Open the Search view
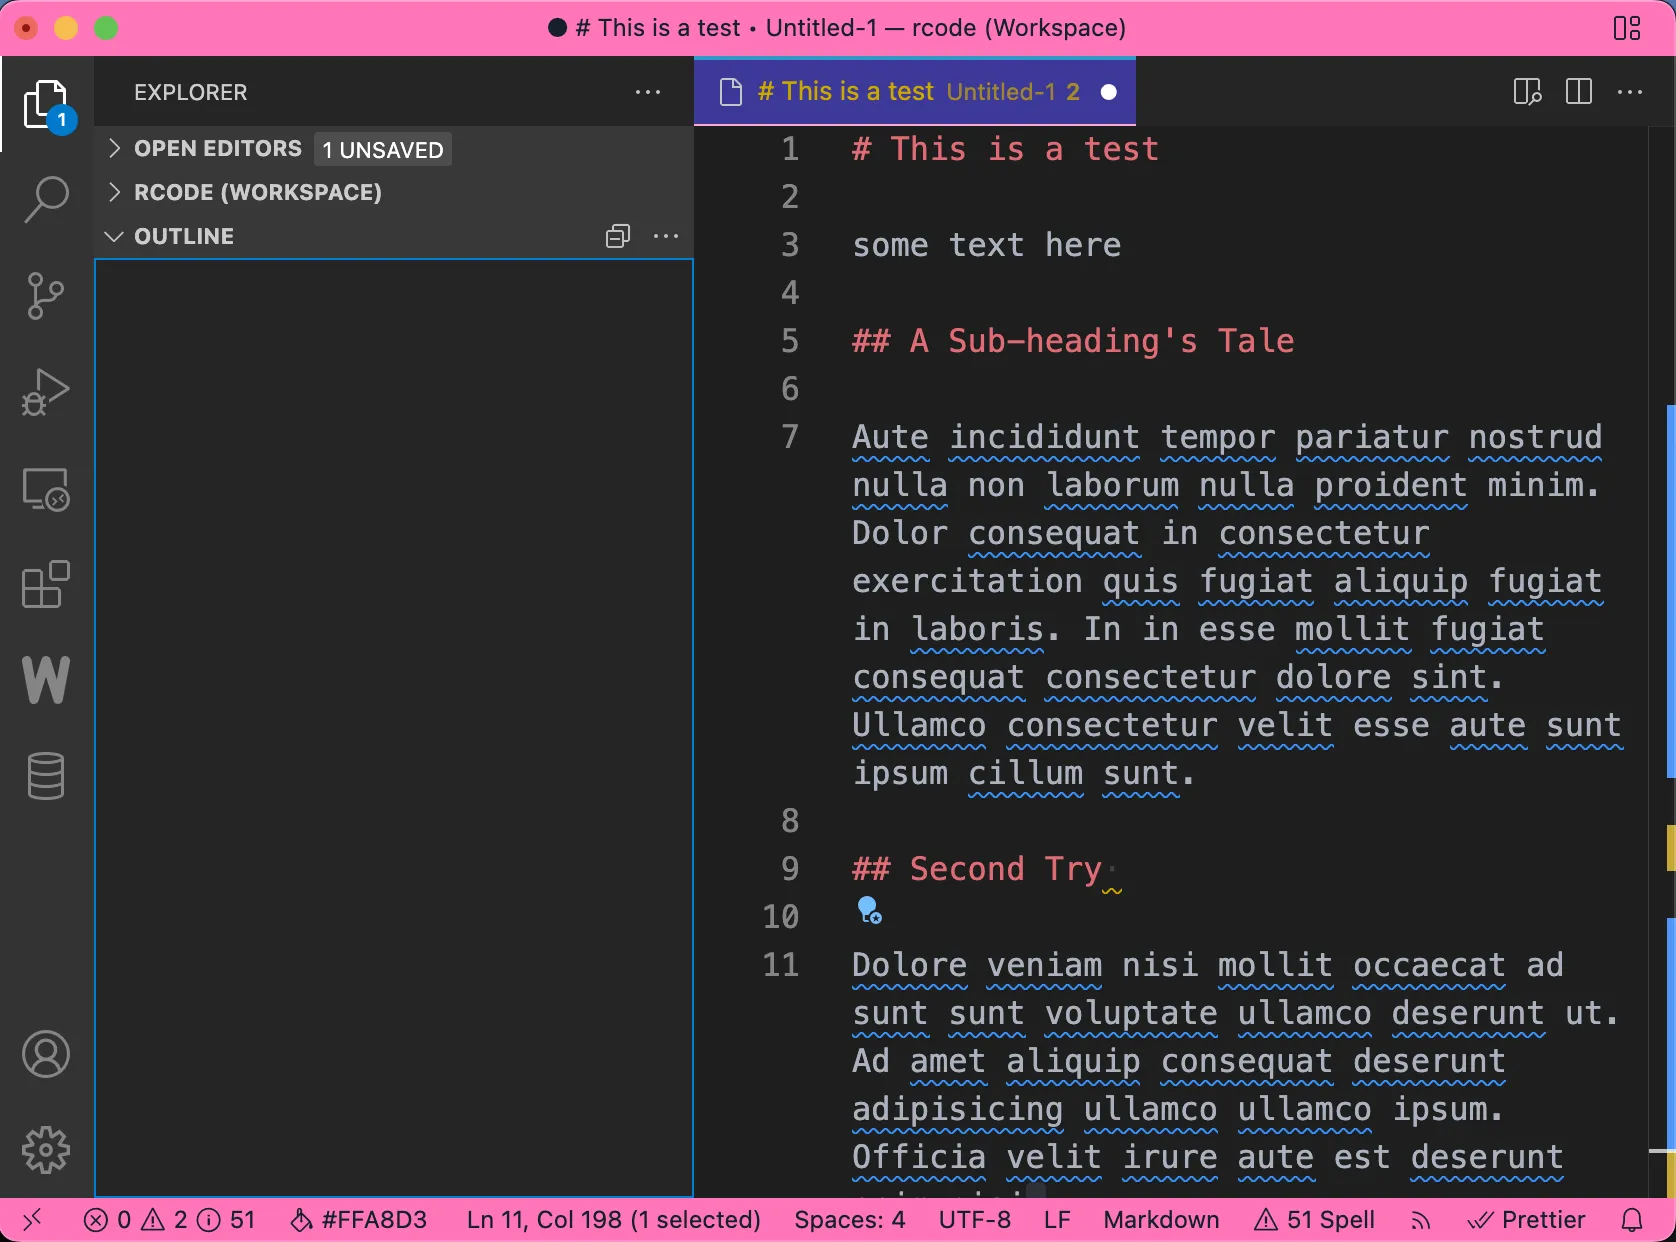 tap(45, 200)
